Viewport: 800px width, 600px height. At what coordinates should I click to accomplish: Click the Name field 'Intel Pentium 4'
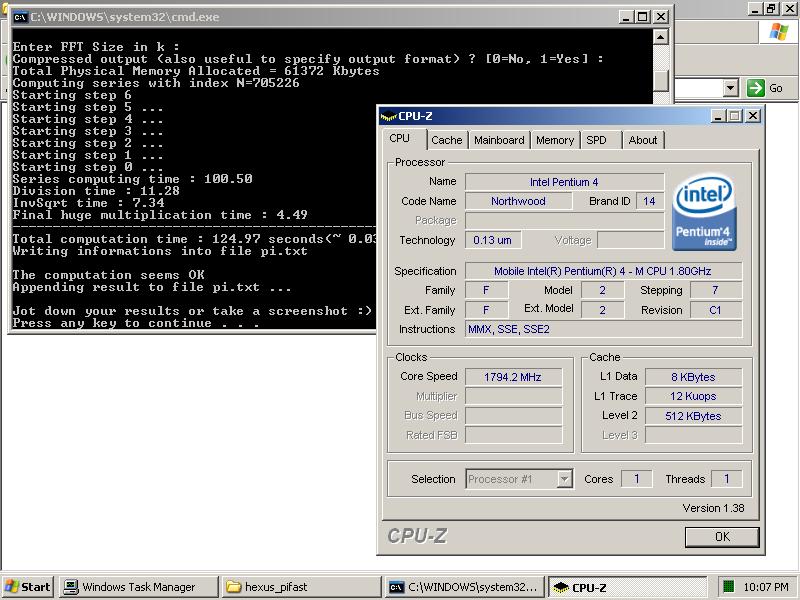point(564,182)
